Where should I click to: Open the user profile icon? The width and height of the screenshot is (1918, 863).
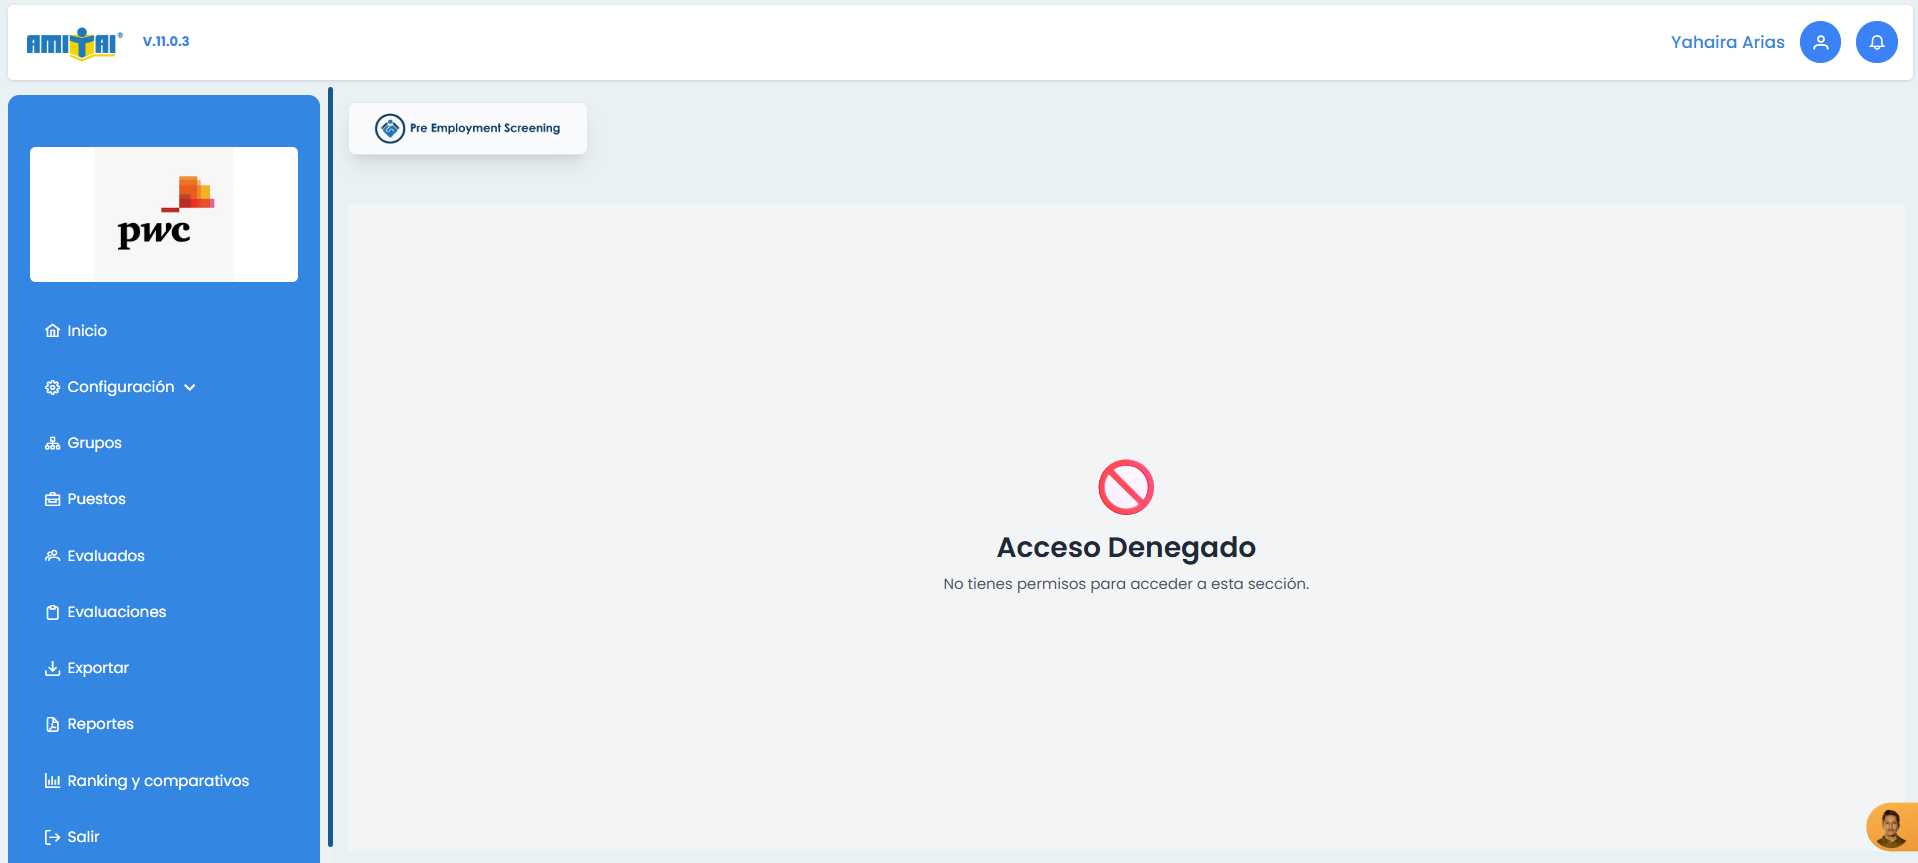tap(1820, 42)
